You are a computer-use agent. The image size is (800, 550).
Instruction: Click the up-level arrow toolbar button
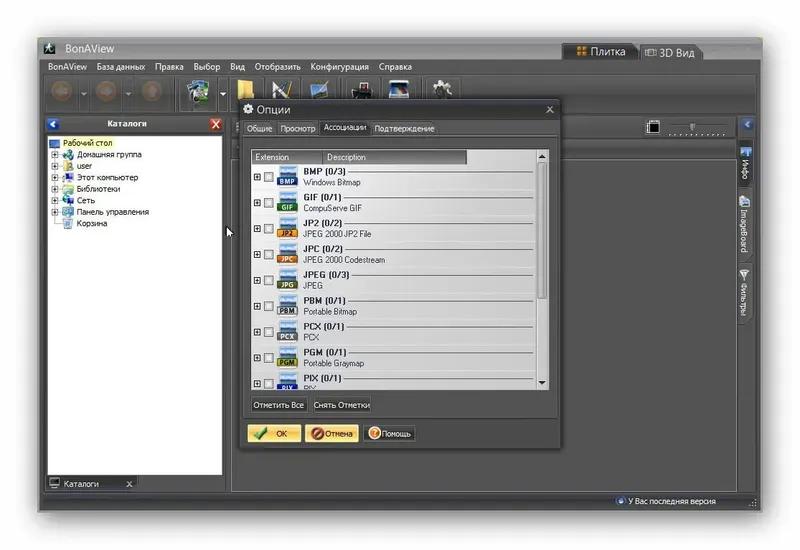(x=152, y=92)
